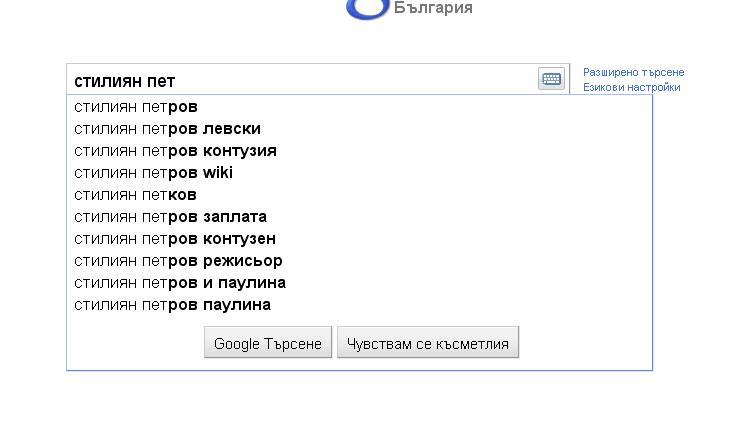The image size is (730, 426).
Task: Click the 'Google Търсене' button
Action: [x=268, y=343]
